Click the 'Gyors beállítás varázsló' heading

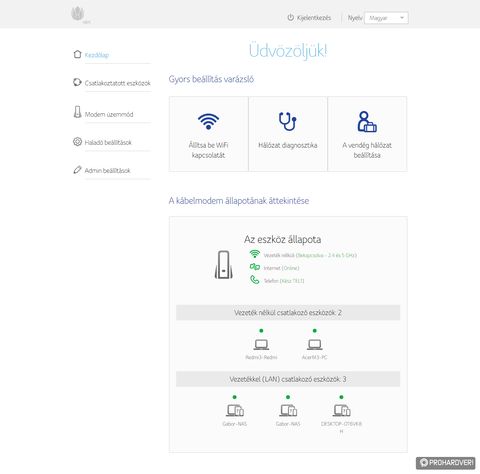211,79
